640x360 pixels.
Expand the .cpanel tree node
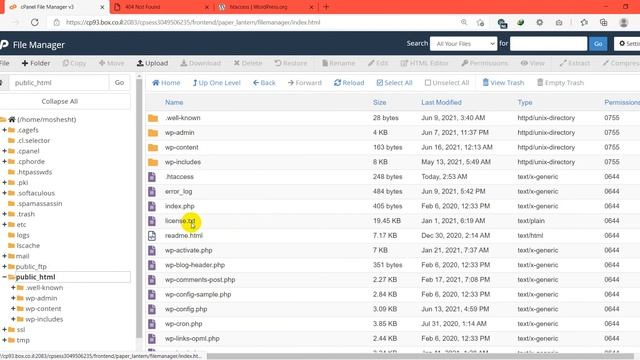click(4, 151)
